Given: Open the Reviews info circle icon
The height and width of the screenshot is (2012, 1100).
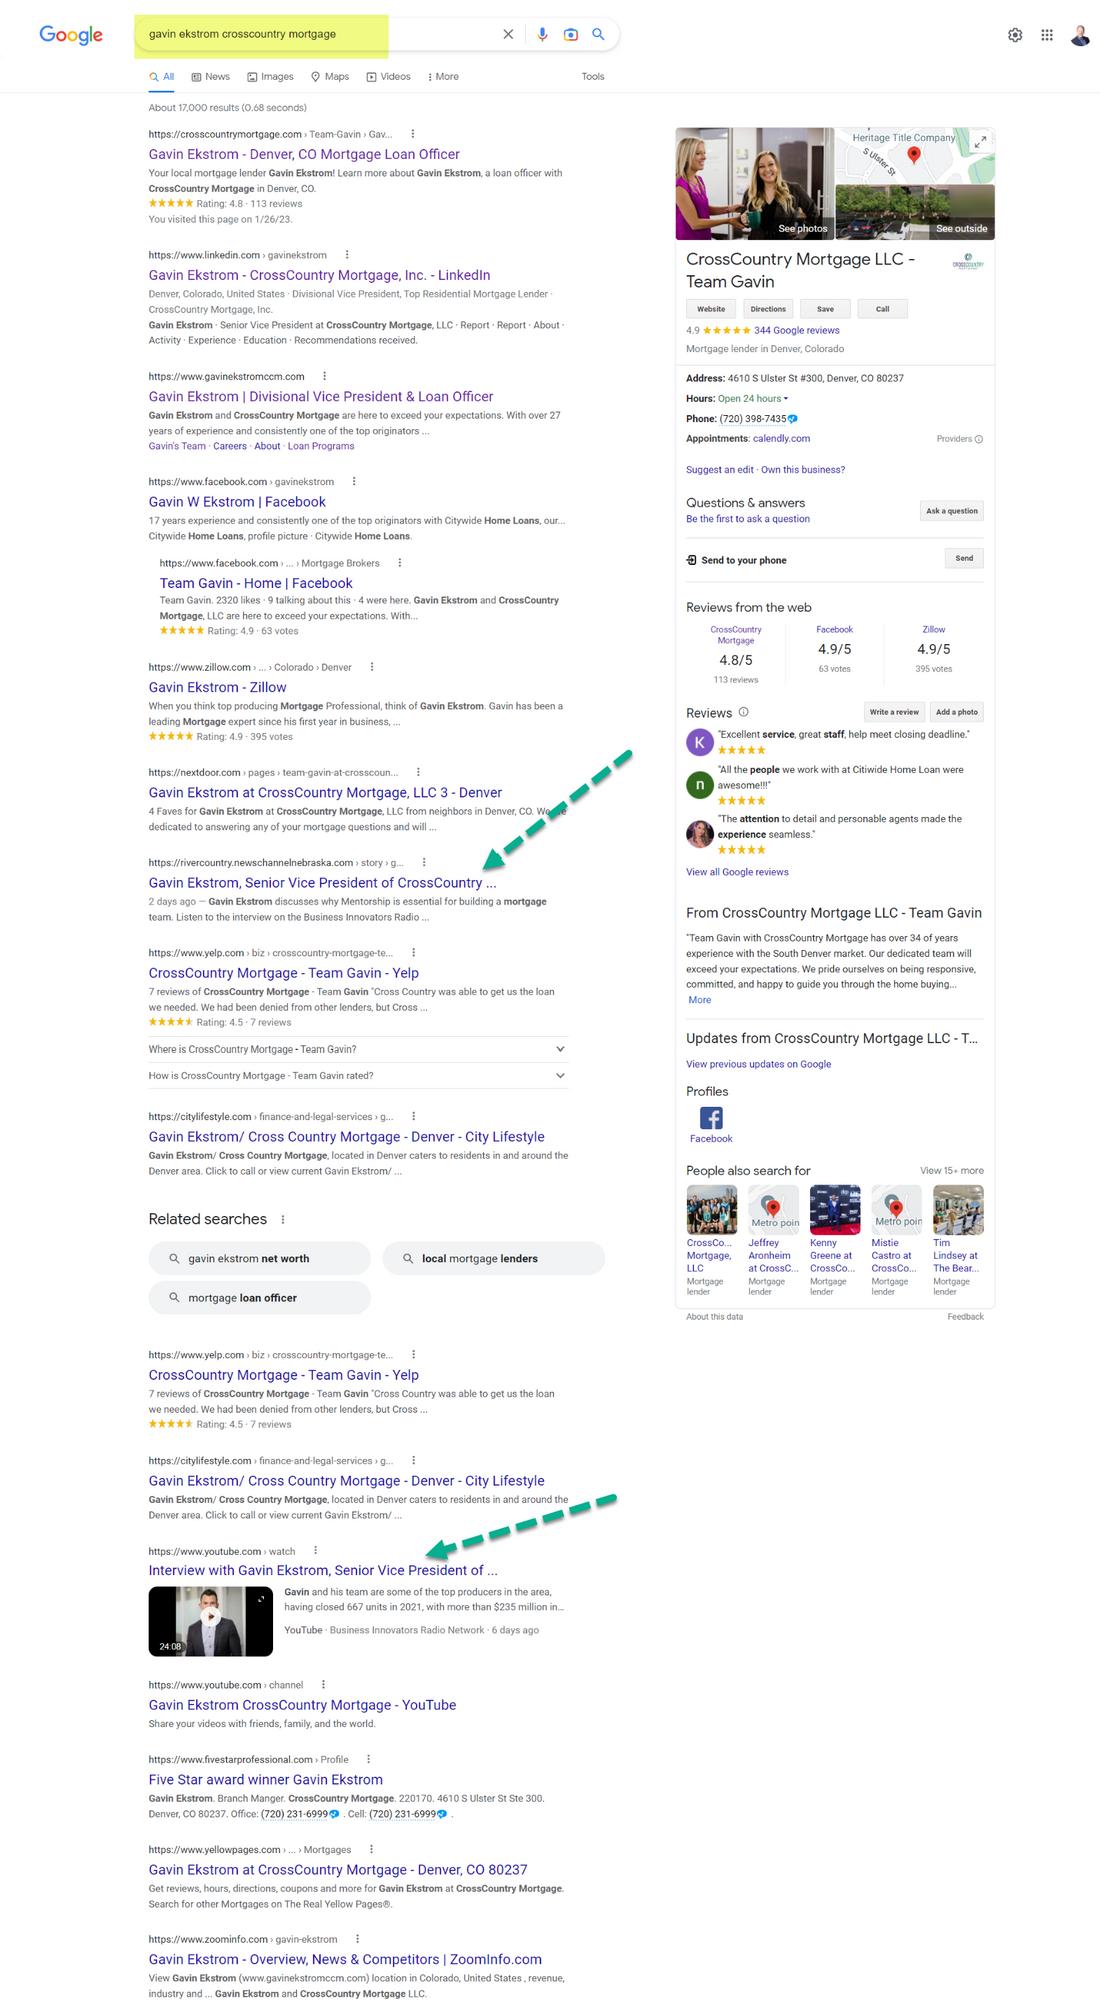Looking at the screenshot, I should (743, 712).
